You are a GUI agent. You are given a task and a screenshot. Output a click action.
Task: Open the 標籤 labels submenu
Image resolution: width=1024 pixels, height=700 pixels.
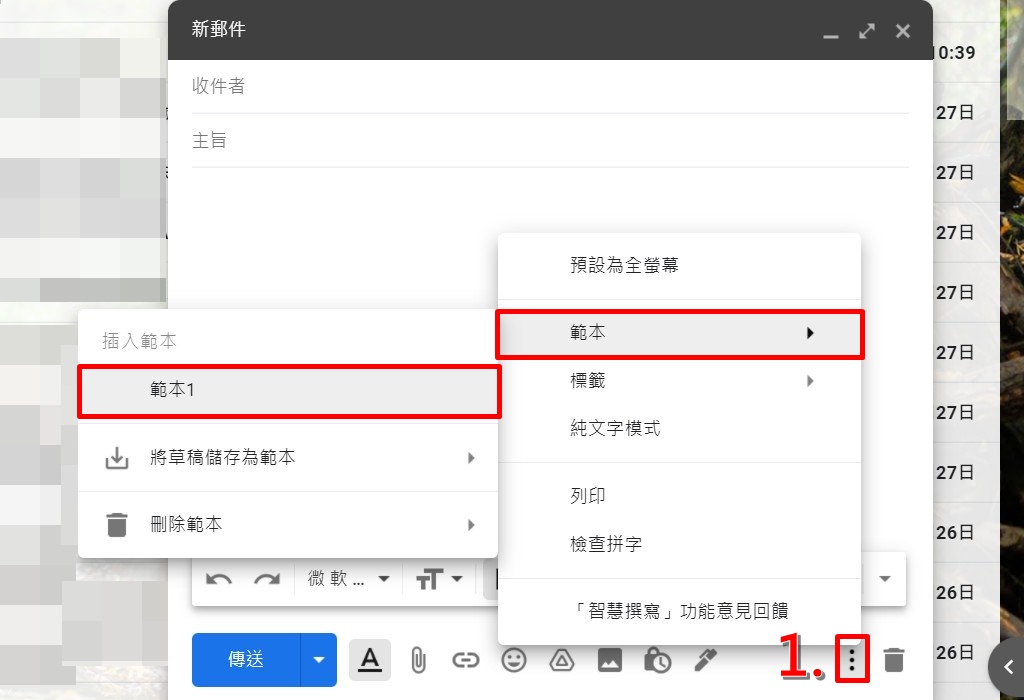[x=679, y=381]
